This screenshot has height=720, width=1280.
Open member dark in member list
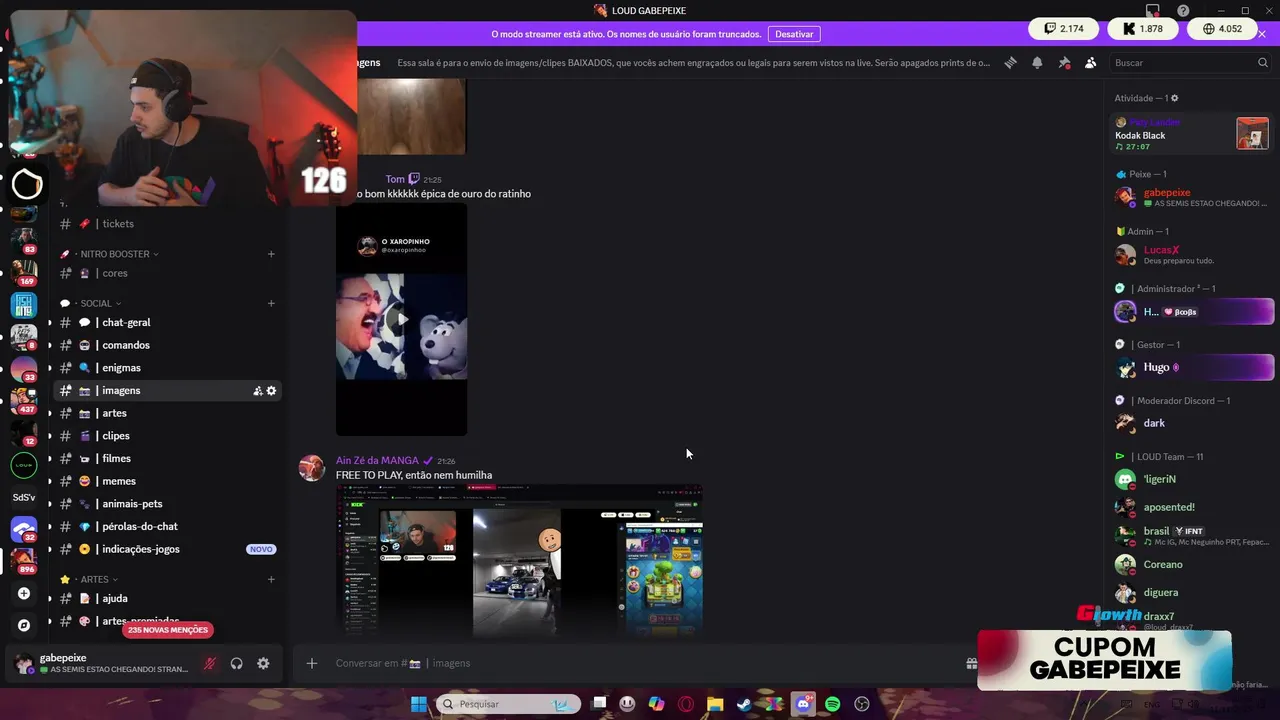point(1192,423)
